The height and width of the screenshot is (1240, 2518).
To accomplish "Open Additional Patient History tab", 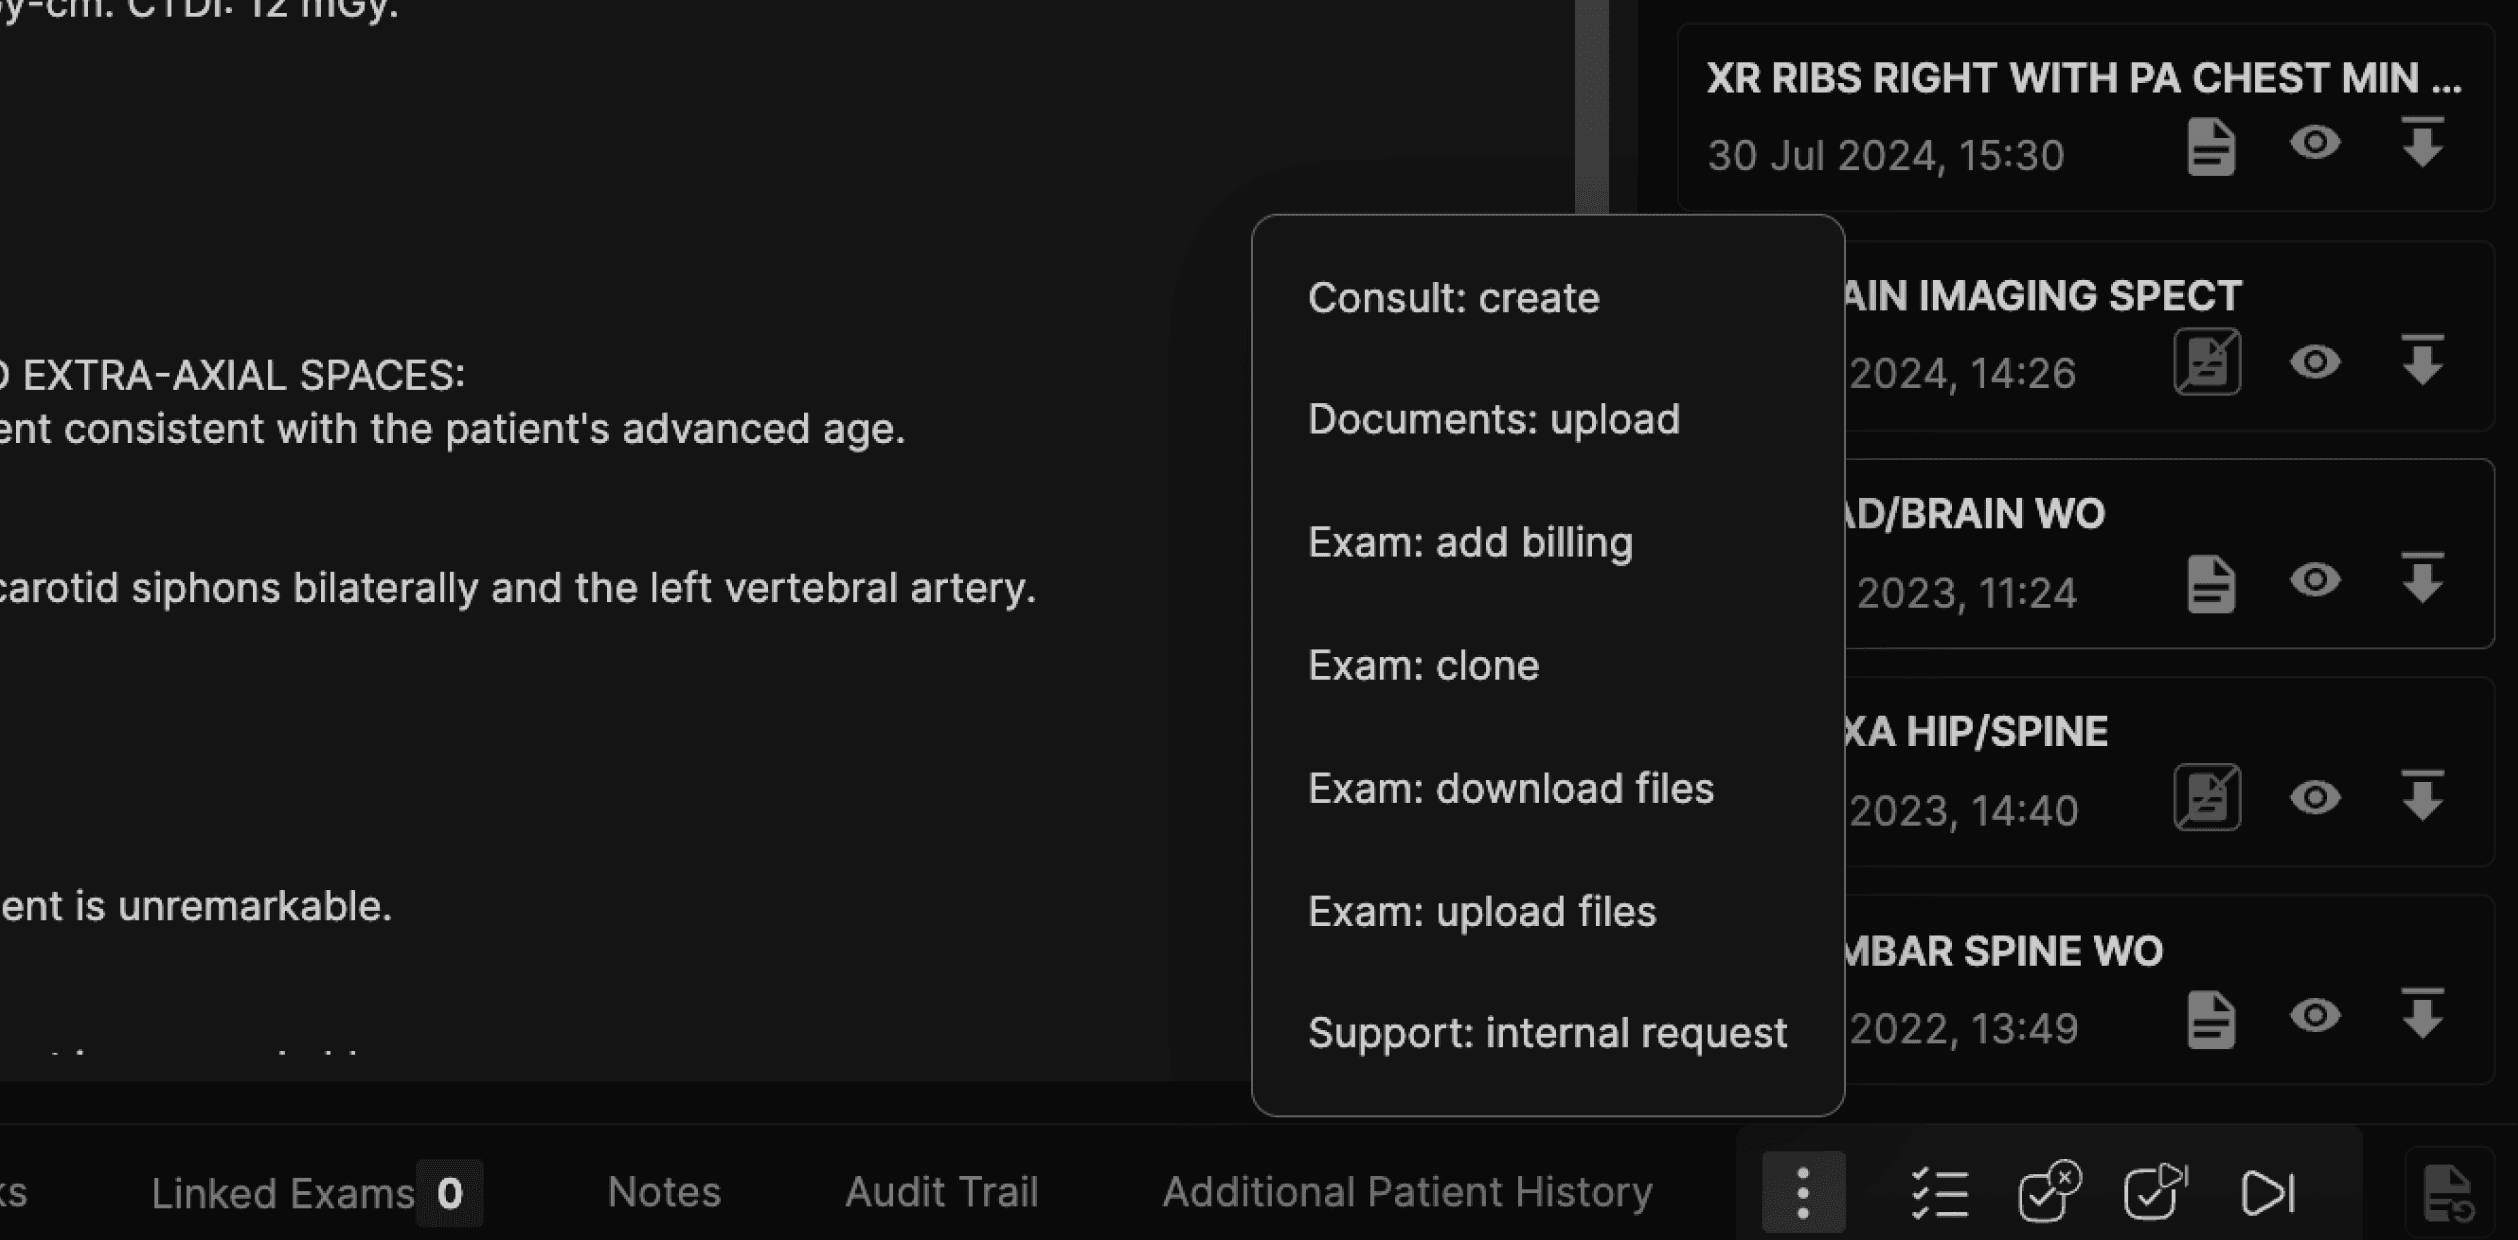I will pyautogui.click(x=1406, y=1192).
